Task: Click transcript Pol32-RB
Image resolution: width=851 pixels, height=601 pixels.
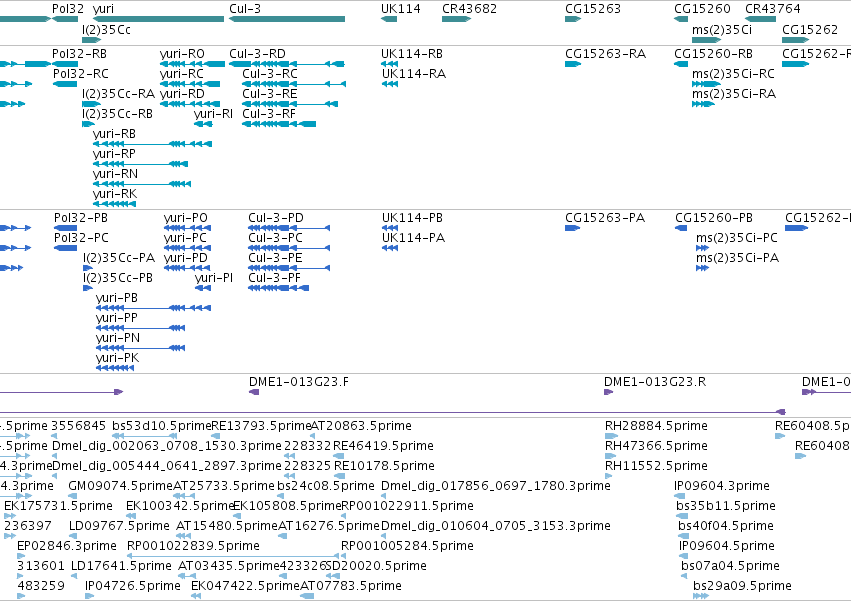Action: 79,54
